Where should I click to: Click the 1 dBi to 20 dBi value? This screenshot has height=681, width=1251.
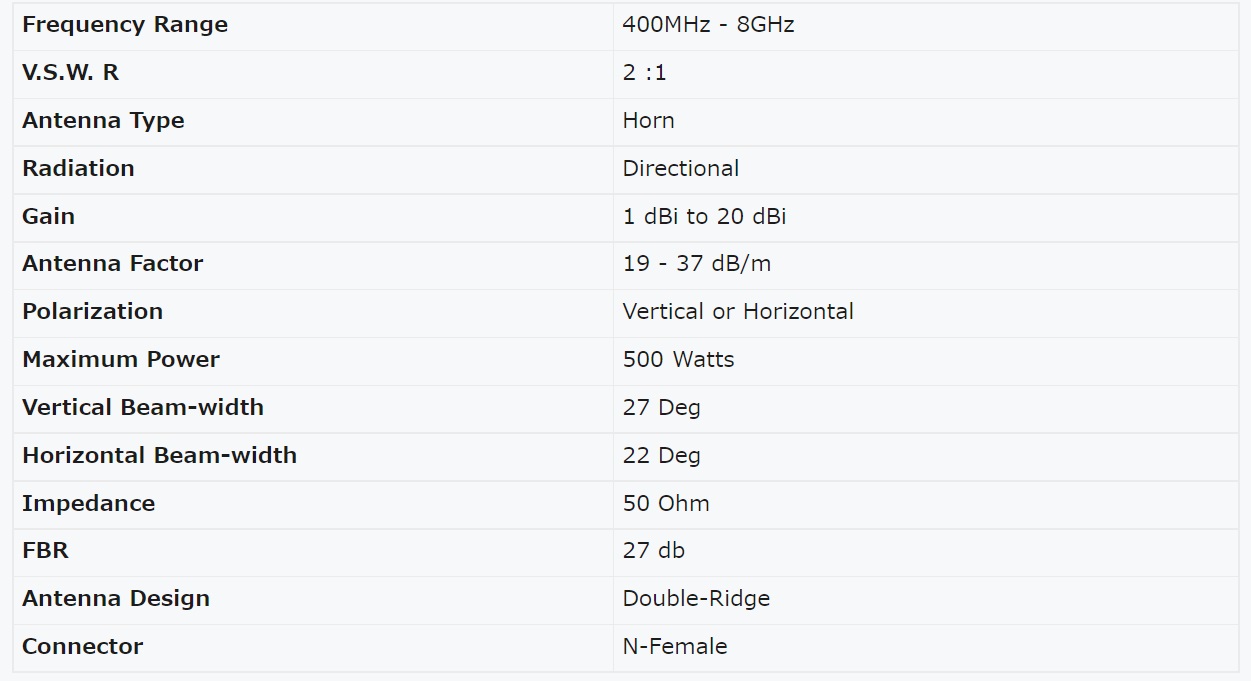coord(704,216)
